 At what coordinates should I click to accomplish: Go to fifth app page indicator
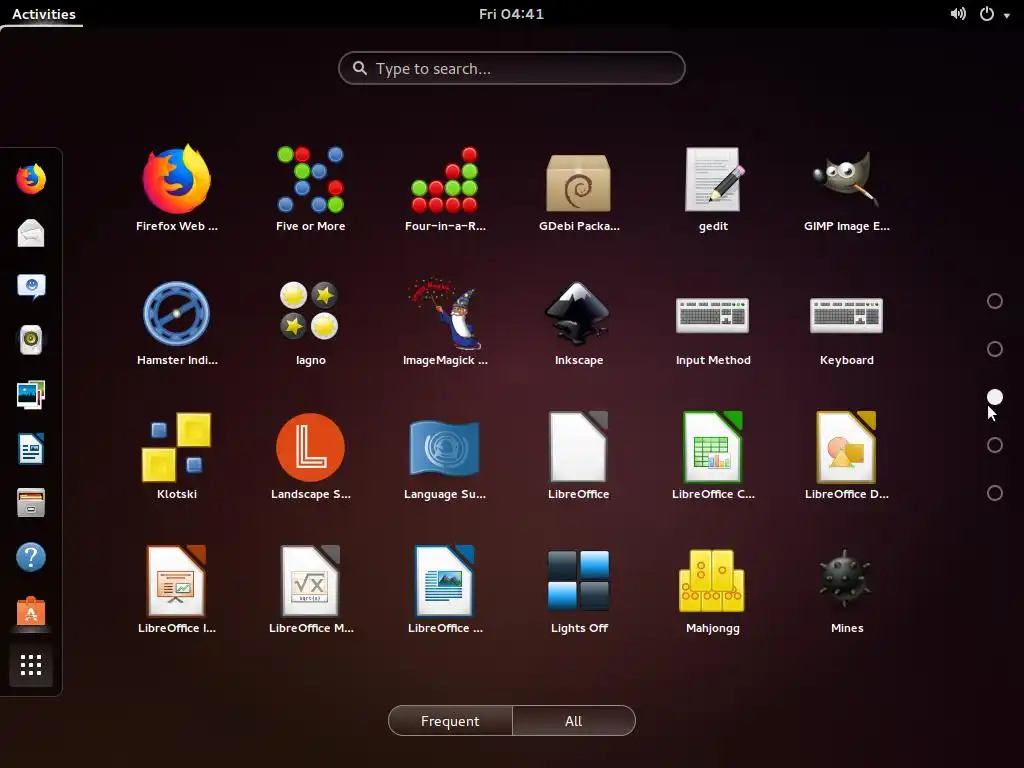pos(995,493)
